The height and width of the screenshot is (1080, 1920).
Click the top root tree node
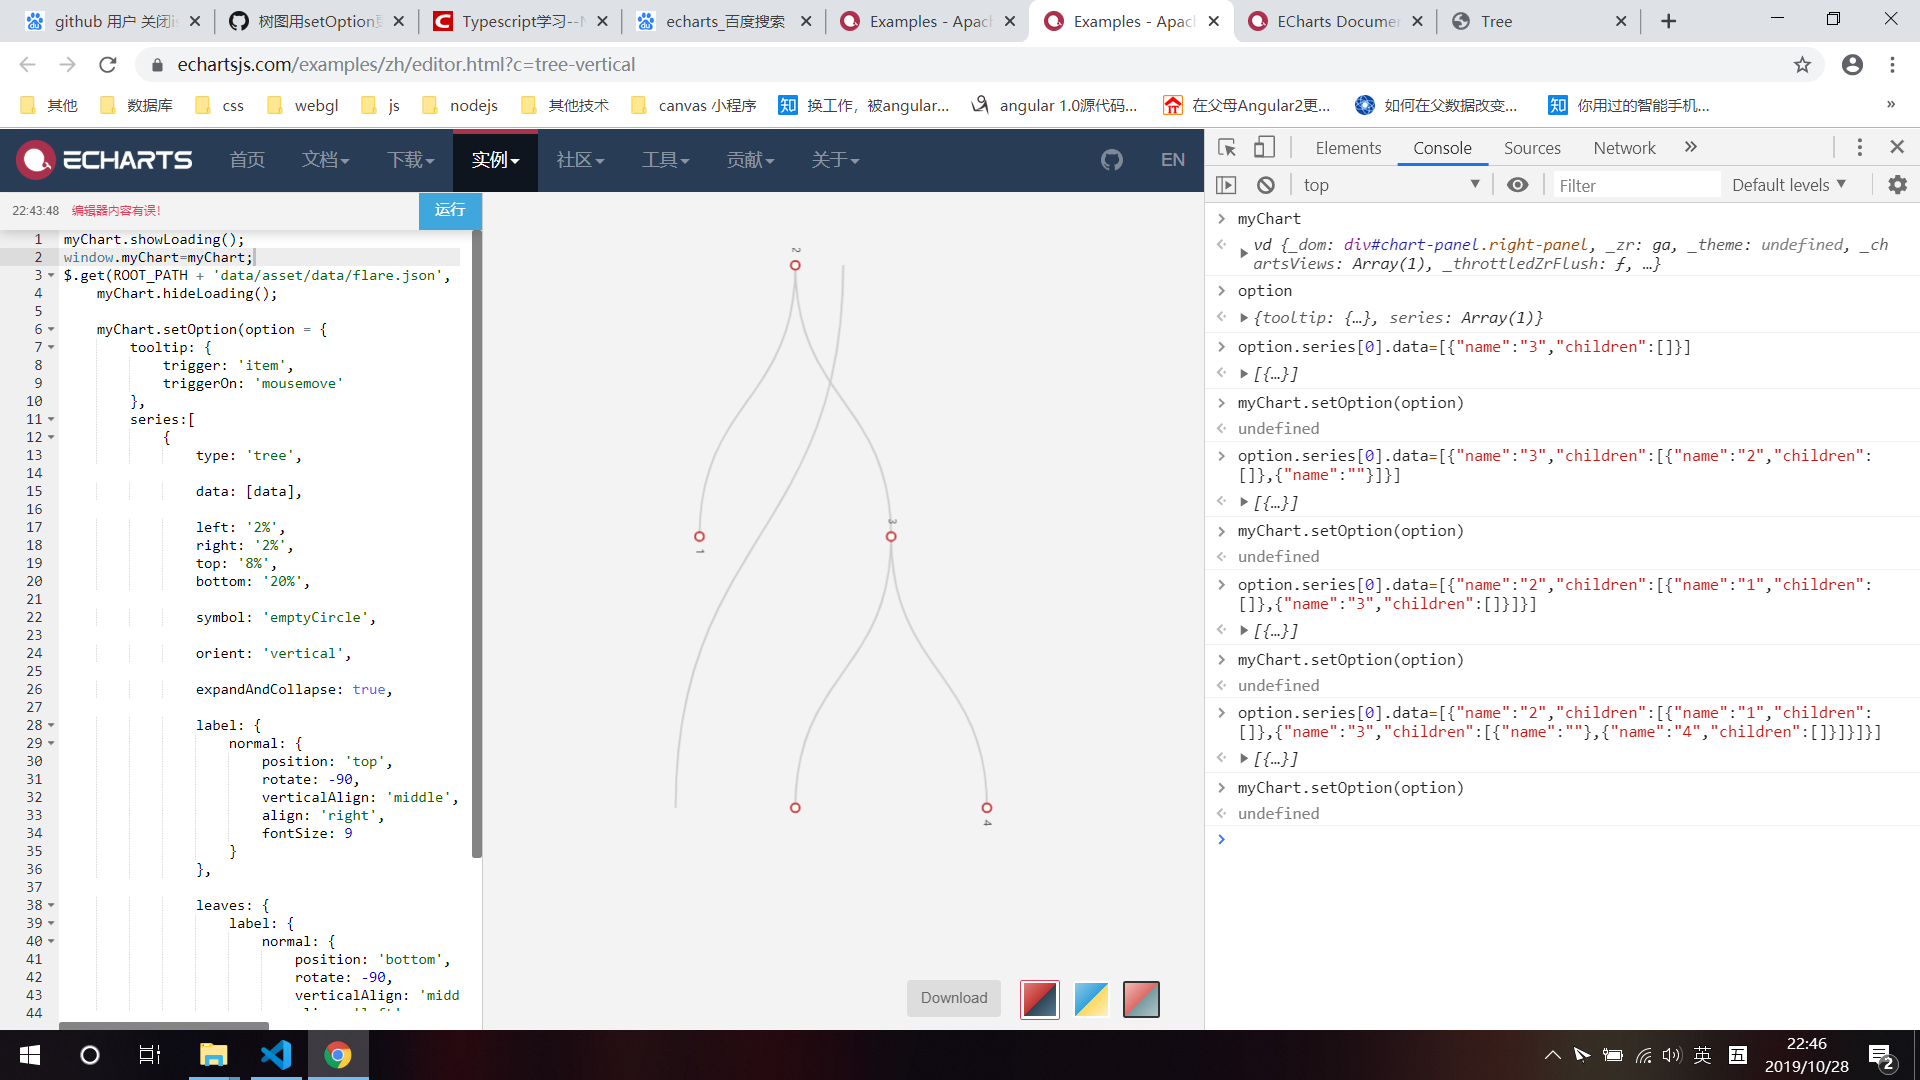795,265
